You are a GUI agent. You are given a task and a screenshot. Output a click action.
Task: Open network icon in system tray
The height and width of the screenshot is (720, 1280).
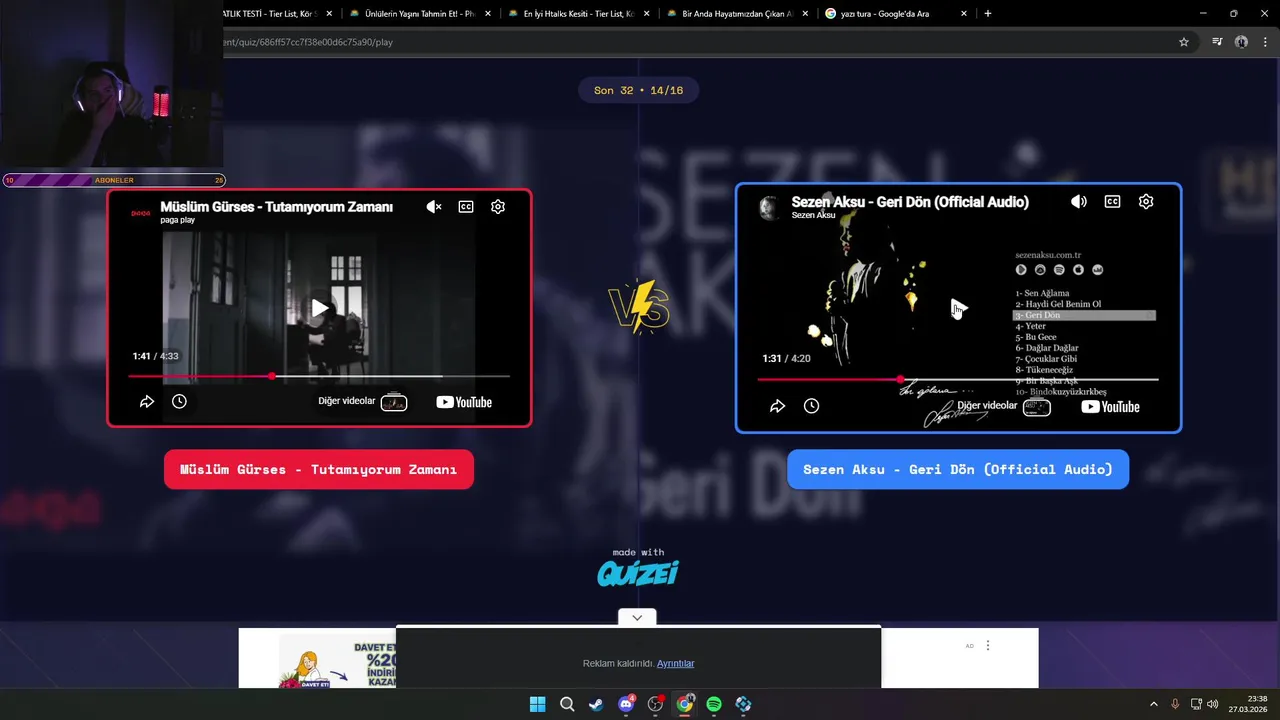point(1196,704)
